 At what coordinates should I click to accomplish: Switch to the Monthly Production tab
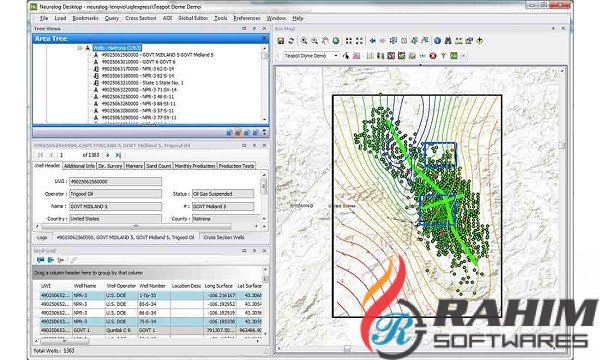pyautogui.click(x=195, y=166)
